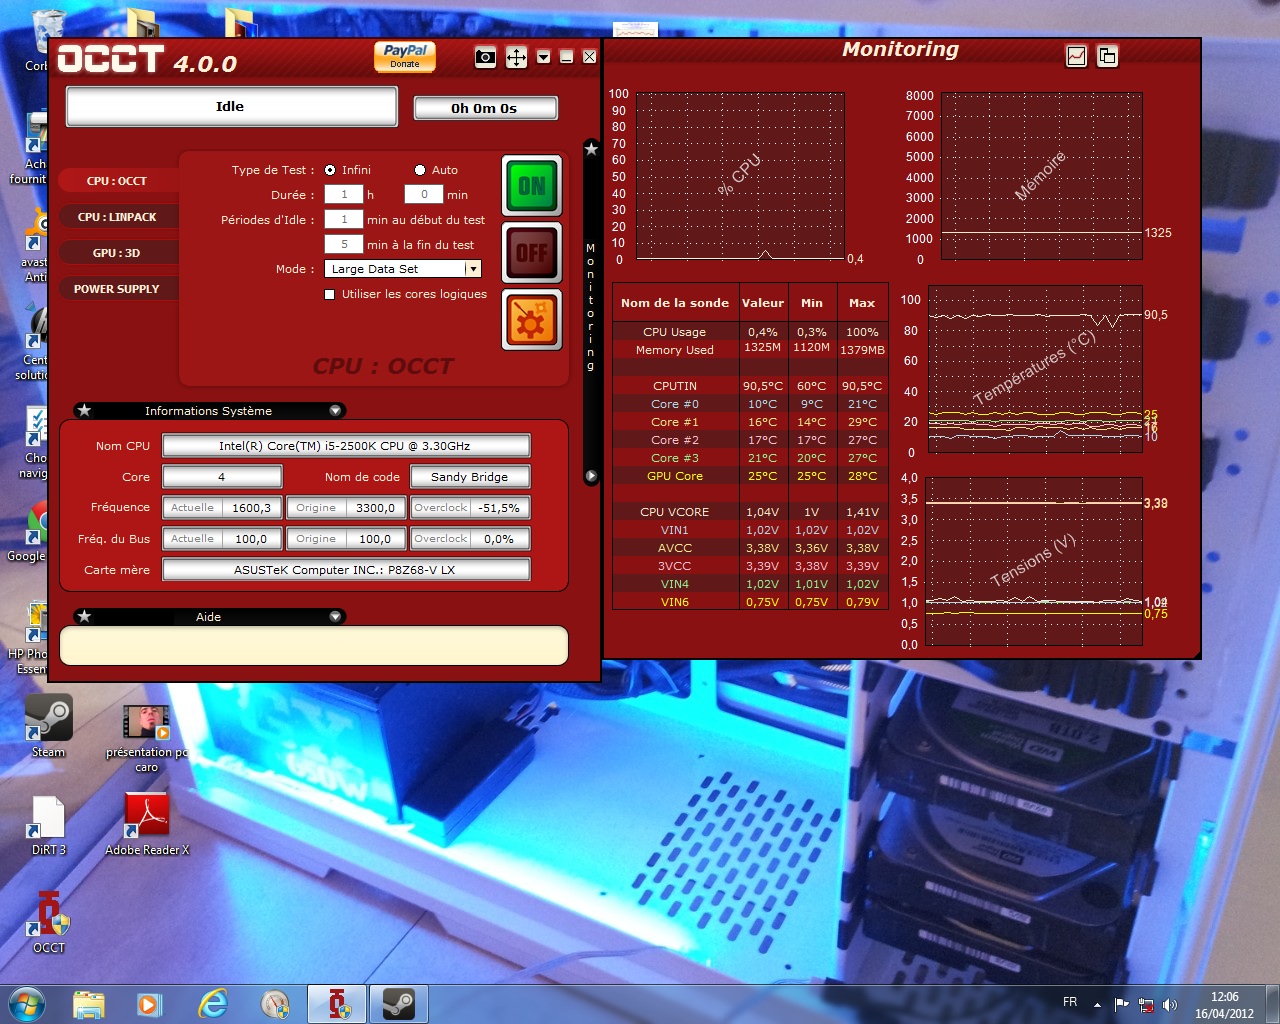
Task: Switch to the CPU : LINPACK tab
Action: [117, 217]
